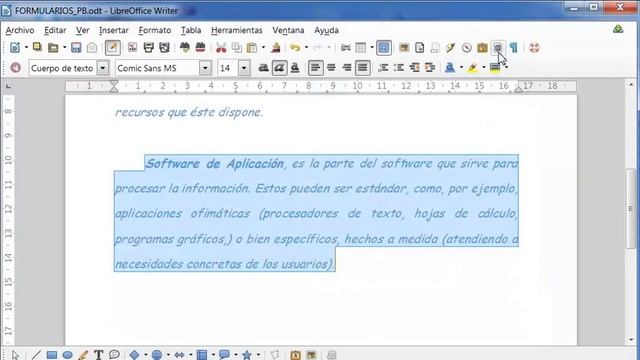Save the document with floppy icon
Image resolution: width=640 pixels, height=360 pixels.
[x=76, y=47]
